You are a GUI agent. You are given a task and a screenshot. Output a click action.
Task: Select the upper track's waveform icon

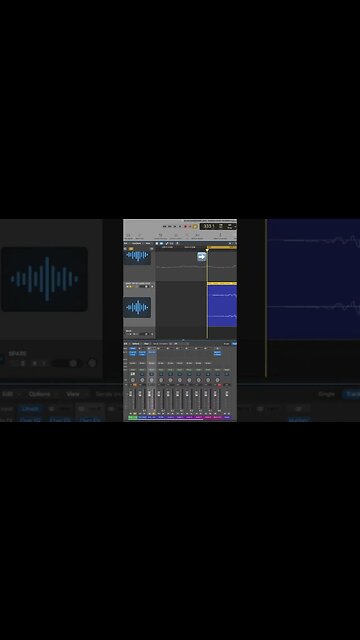(x=138, y=256)
